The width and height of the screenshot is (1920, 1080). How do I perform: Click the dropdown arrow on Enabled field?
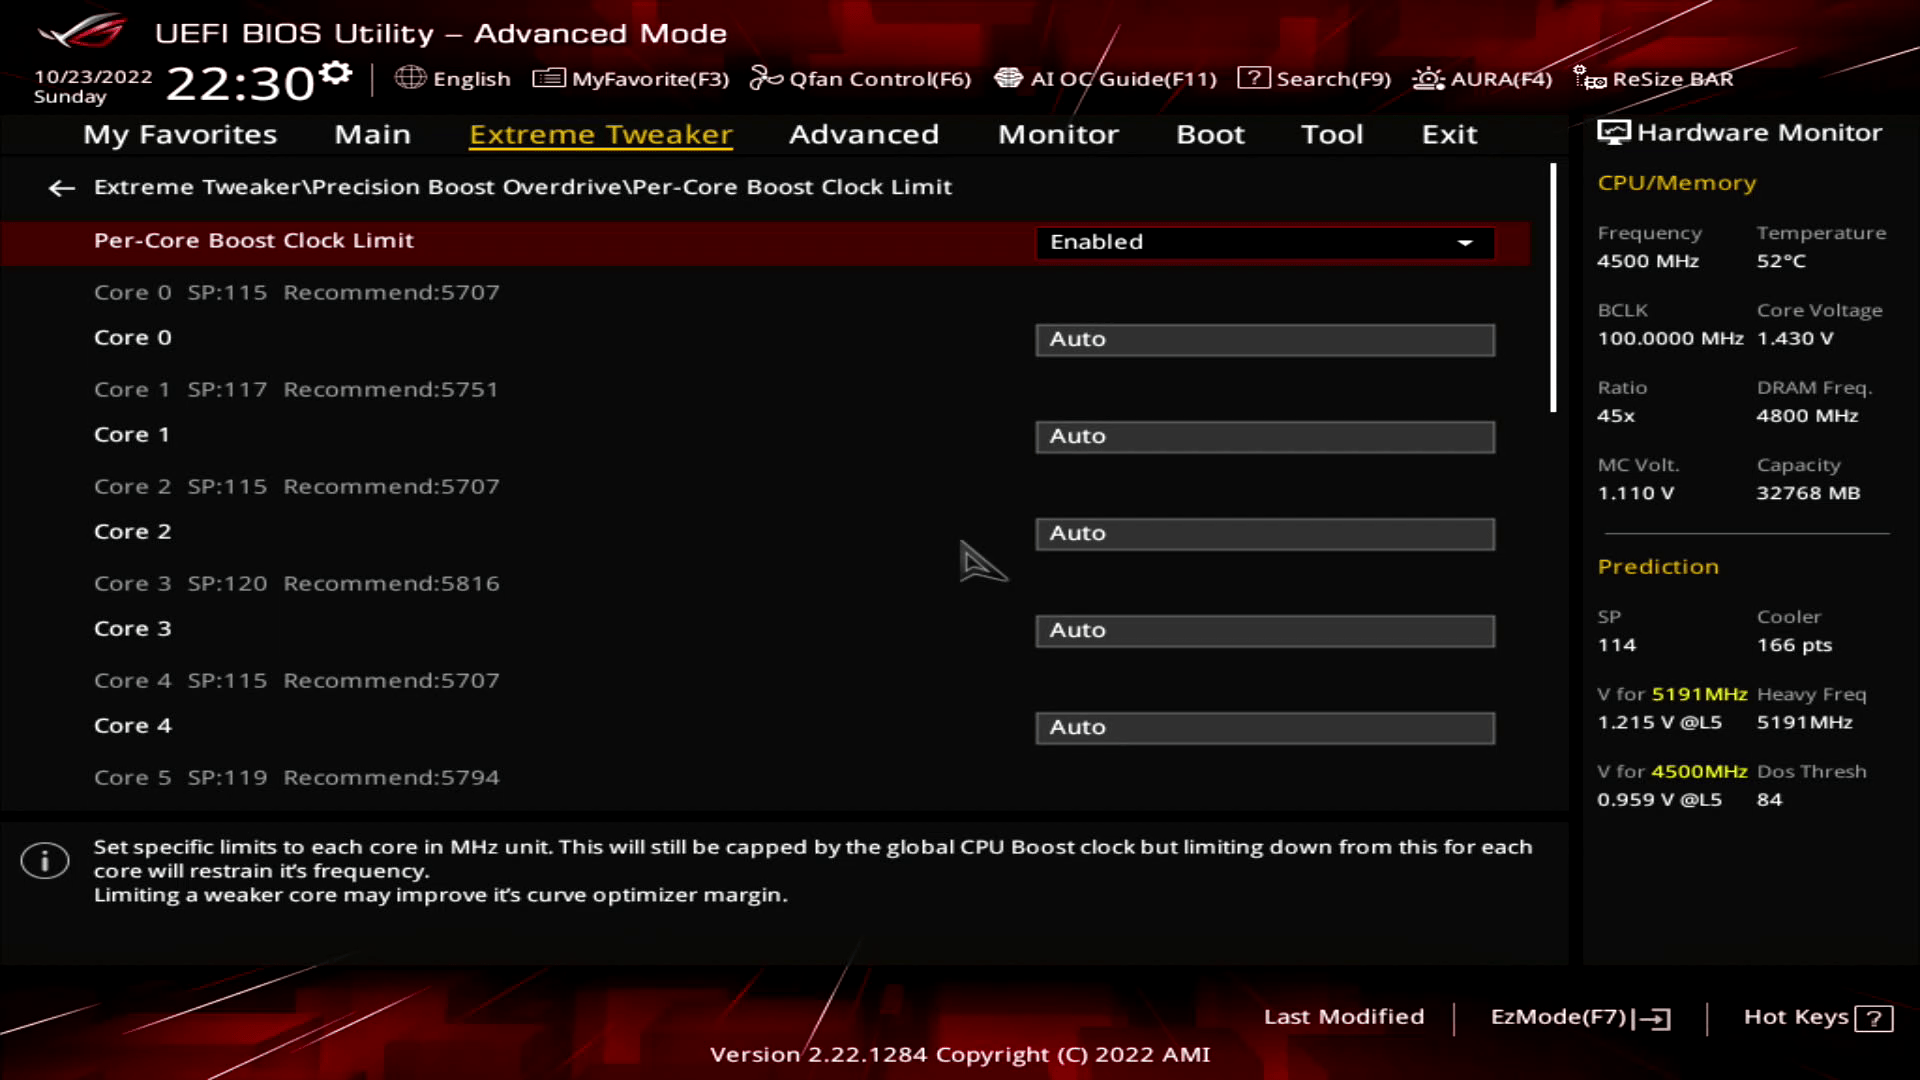pyautogui.click(x=1465, y=243)
